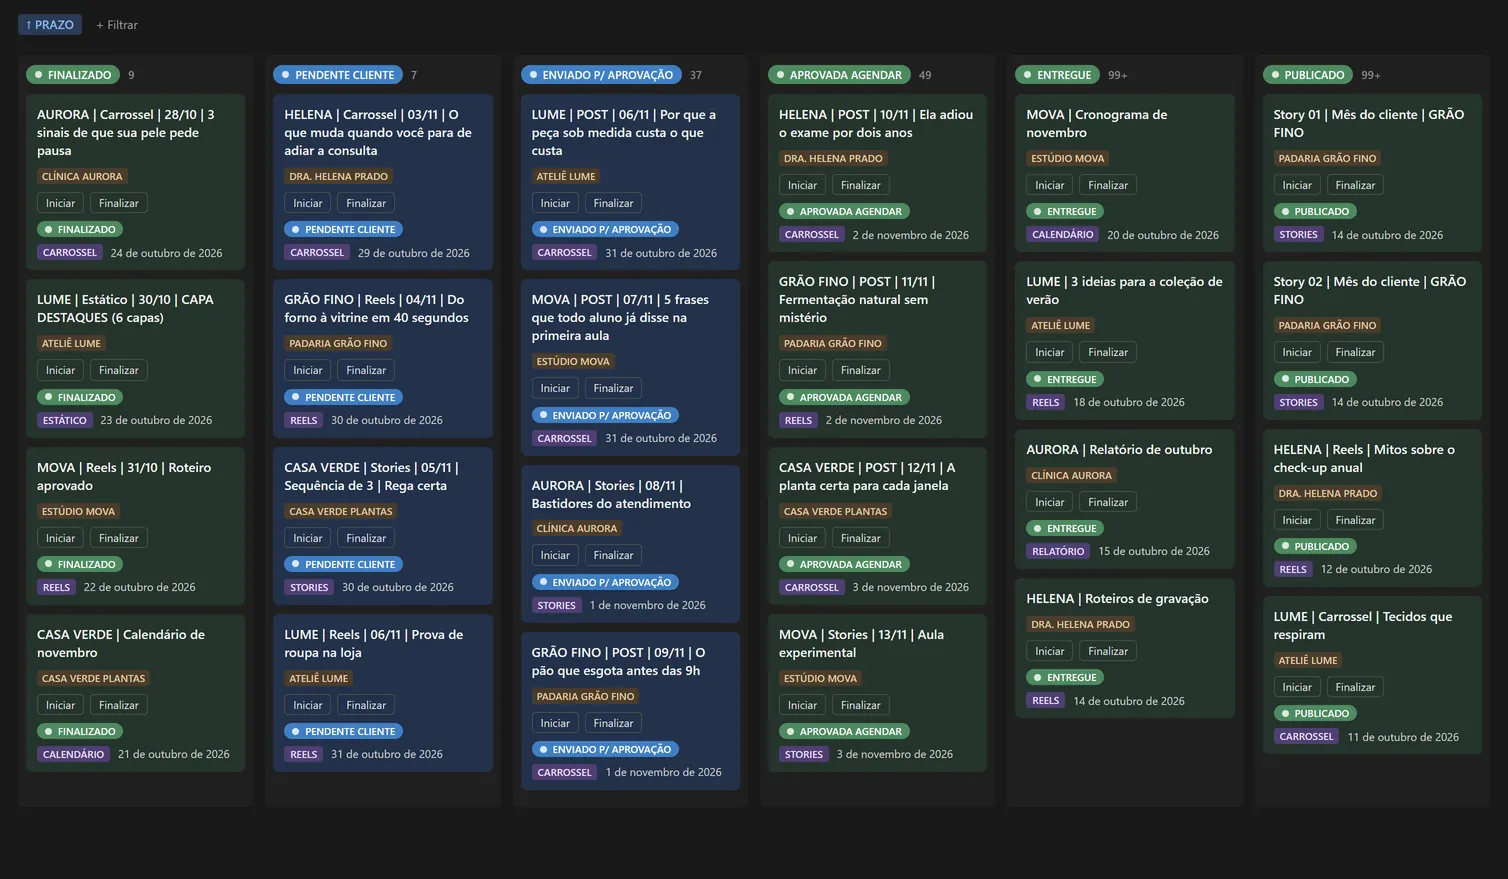The height and width of the screenshot is (879, 1508).
Task: Click the CLÍNICA AURORA tag on the AURORA Carrossel card
Action: click(x=82, y=176)
